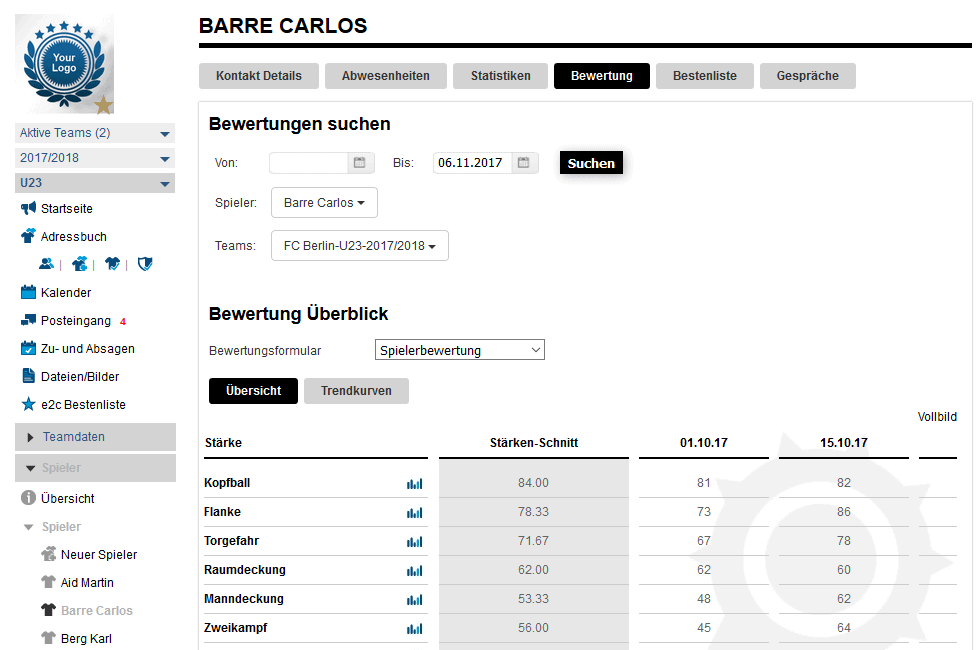
Task: Open the Gespräche tab
Action: (808, 76)
